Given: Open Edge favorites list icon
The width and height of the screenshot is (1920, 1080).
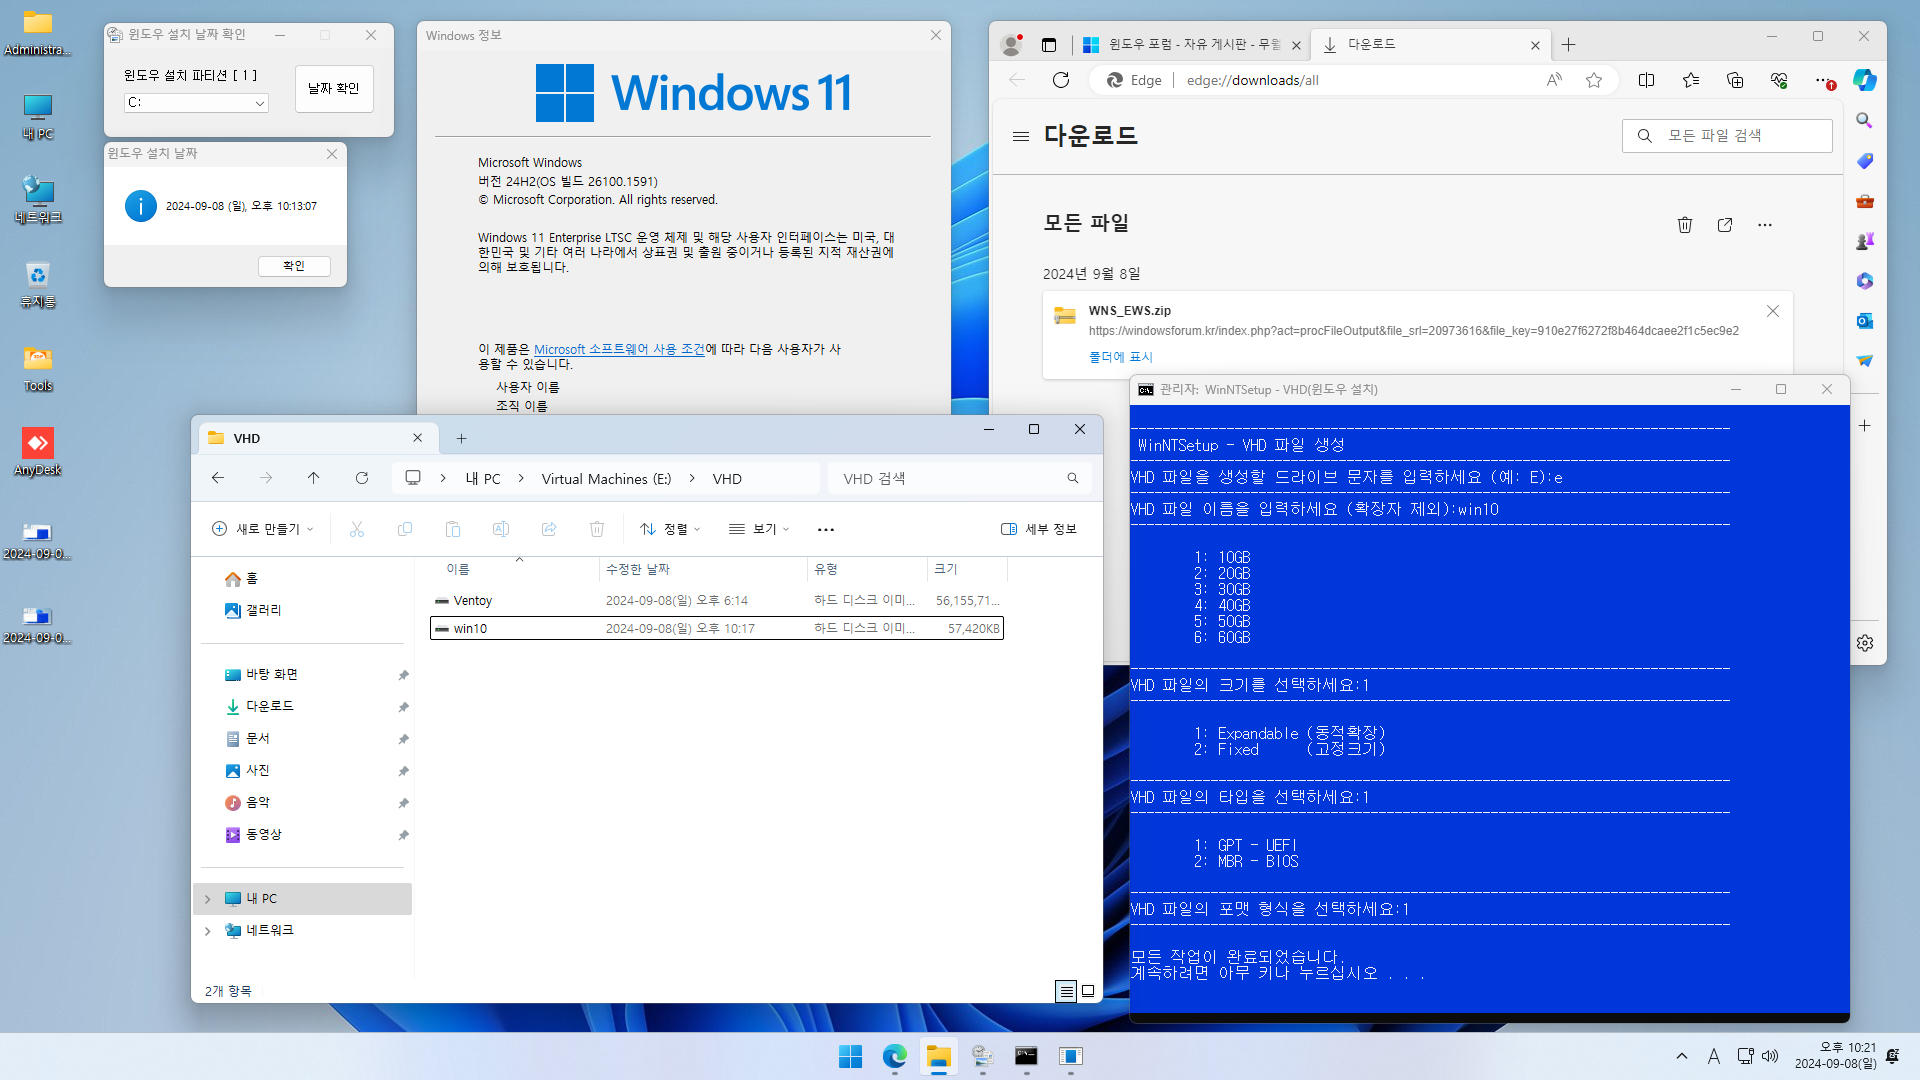Looking at the screenshot, I should tap(1690, 80).
